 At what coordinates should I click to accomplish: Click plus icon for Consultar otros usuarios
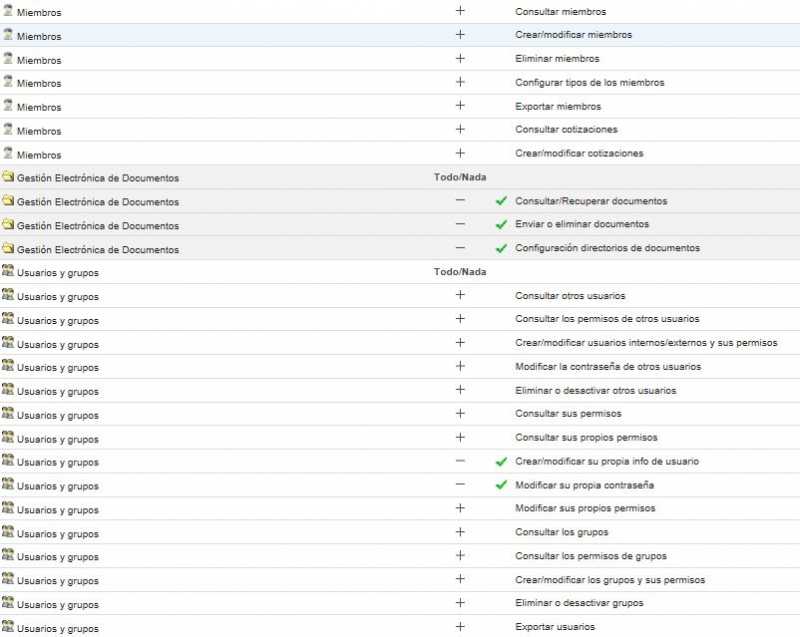[460, 295]
